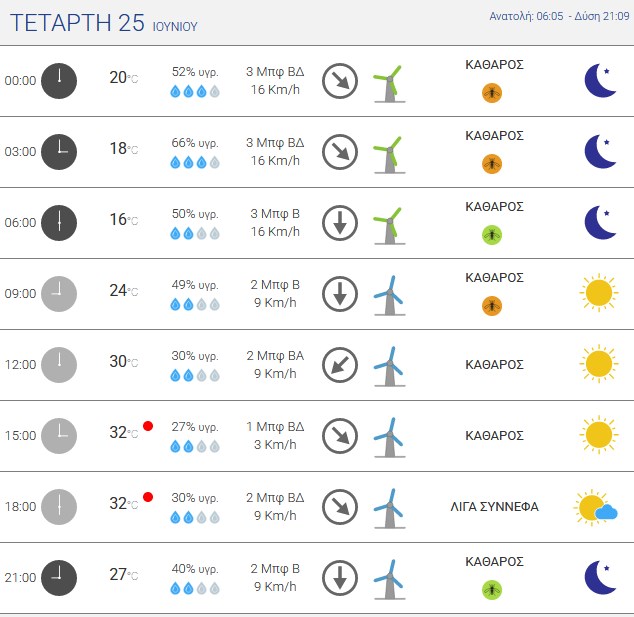Click the sun icon in the 12:00 row
This screenshot has width=634, height=617.
coord(599,363)
